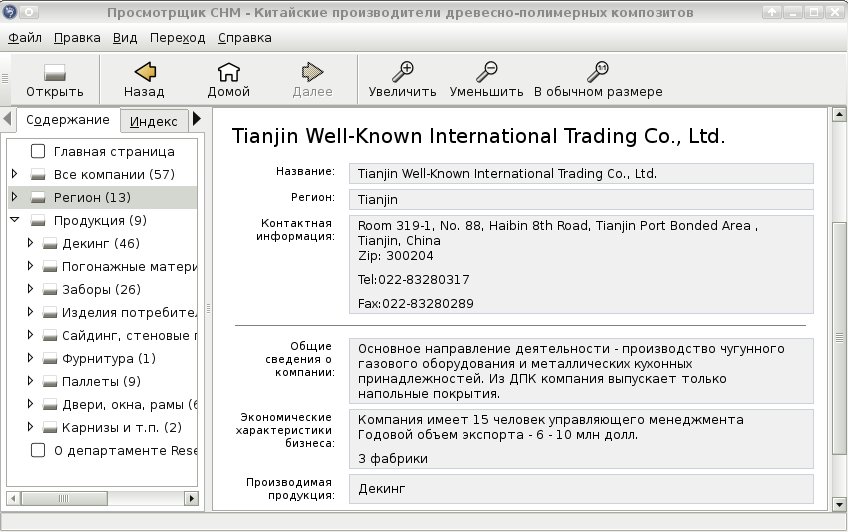This screenshot has width=848, height=532.
Task: Click the folder icon of Паллеты (9)
Action: click(x=50, y=382)
